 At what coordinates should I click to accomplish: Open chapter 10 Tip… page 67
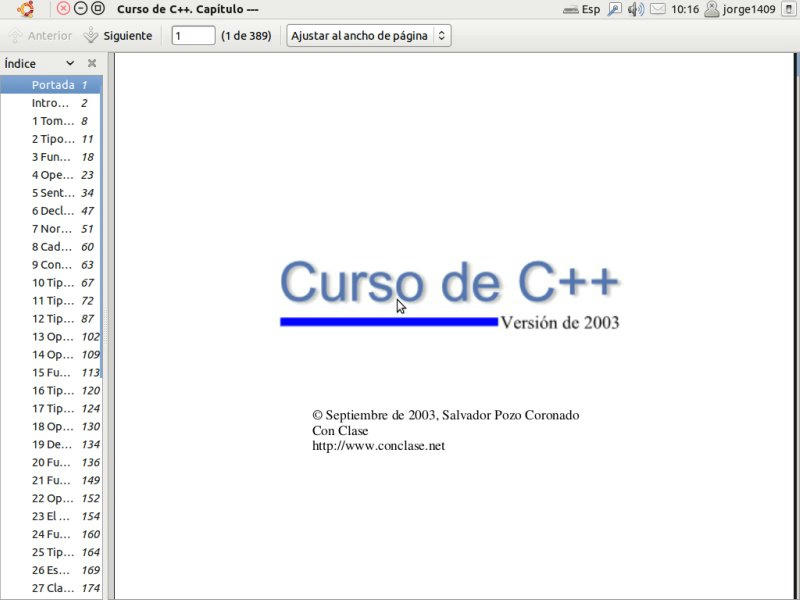pyautogui.click(x=51, y=283)
